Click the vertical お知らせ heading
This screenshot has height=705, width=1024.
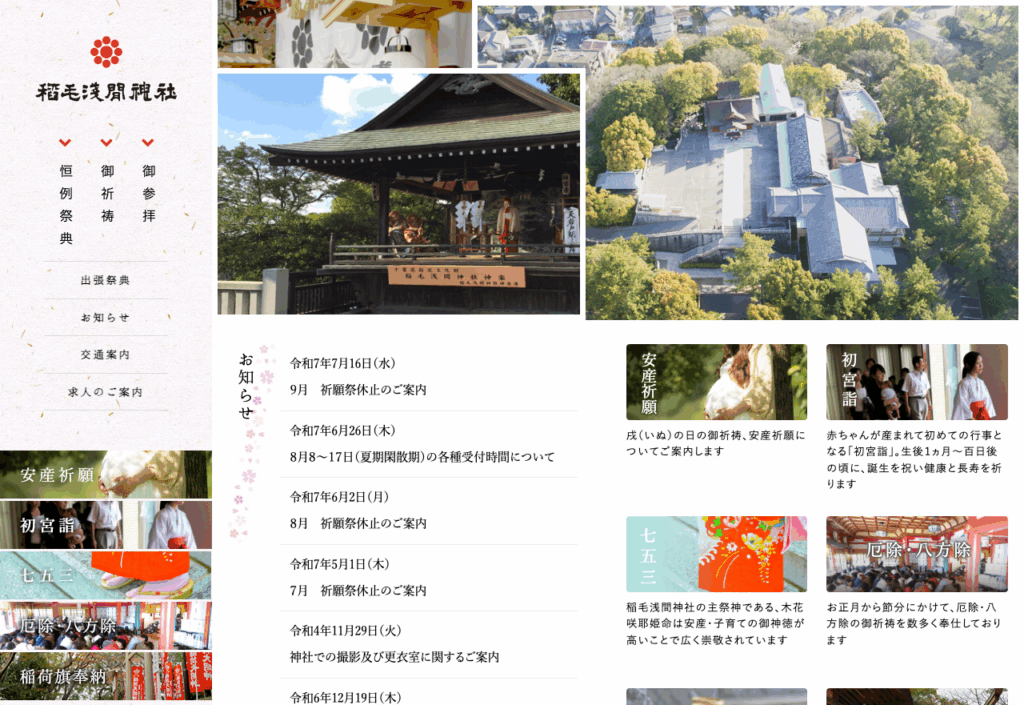click(x=246, y=385)
